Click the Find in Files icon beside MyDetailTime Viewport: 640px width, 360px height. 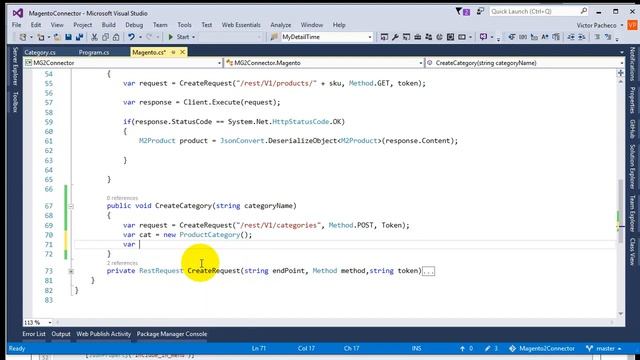click(274, 37)
